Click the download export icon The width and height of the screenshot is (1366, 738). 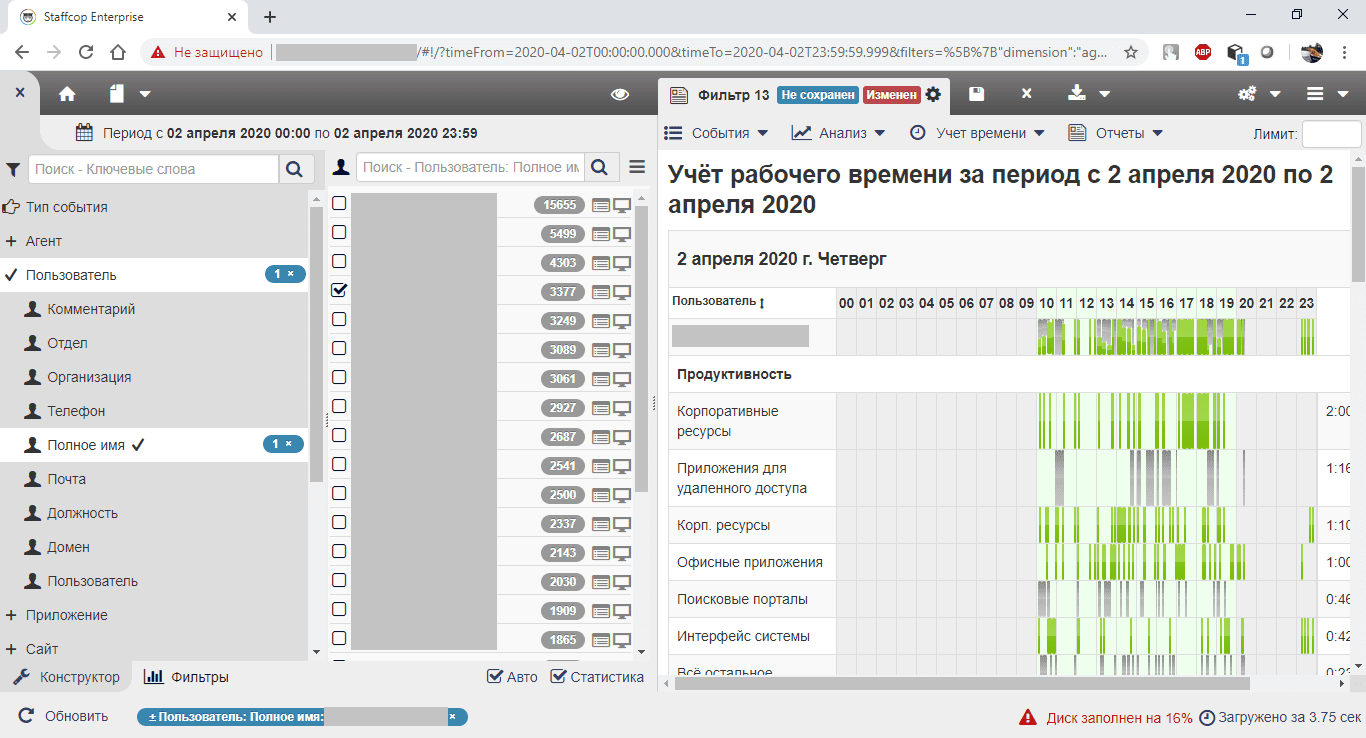click(x=1076, y=93)
